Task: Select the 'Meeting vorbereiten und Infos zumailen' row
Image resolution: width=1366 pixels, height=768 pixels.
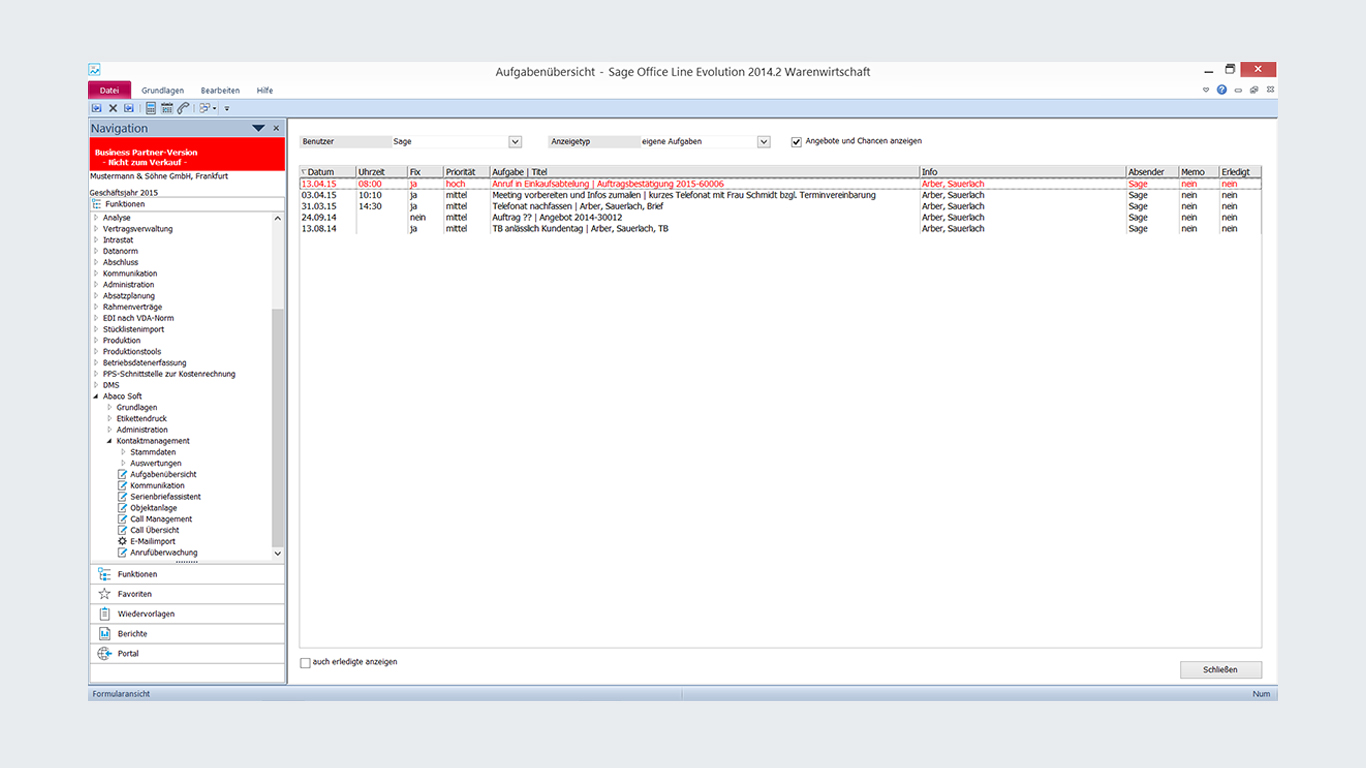Action: click(780, 195)
